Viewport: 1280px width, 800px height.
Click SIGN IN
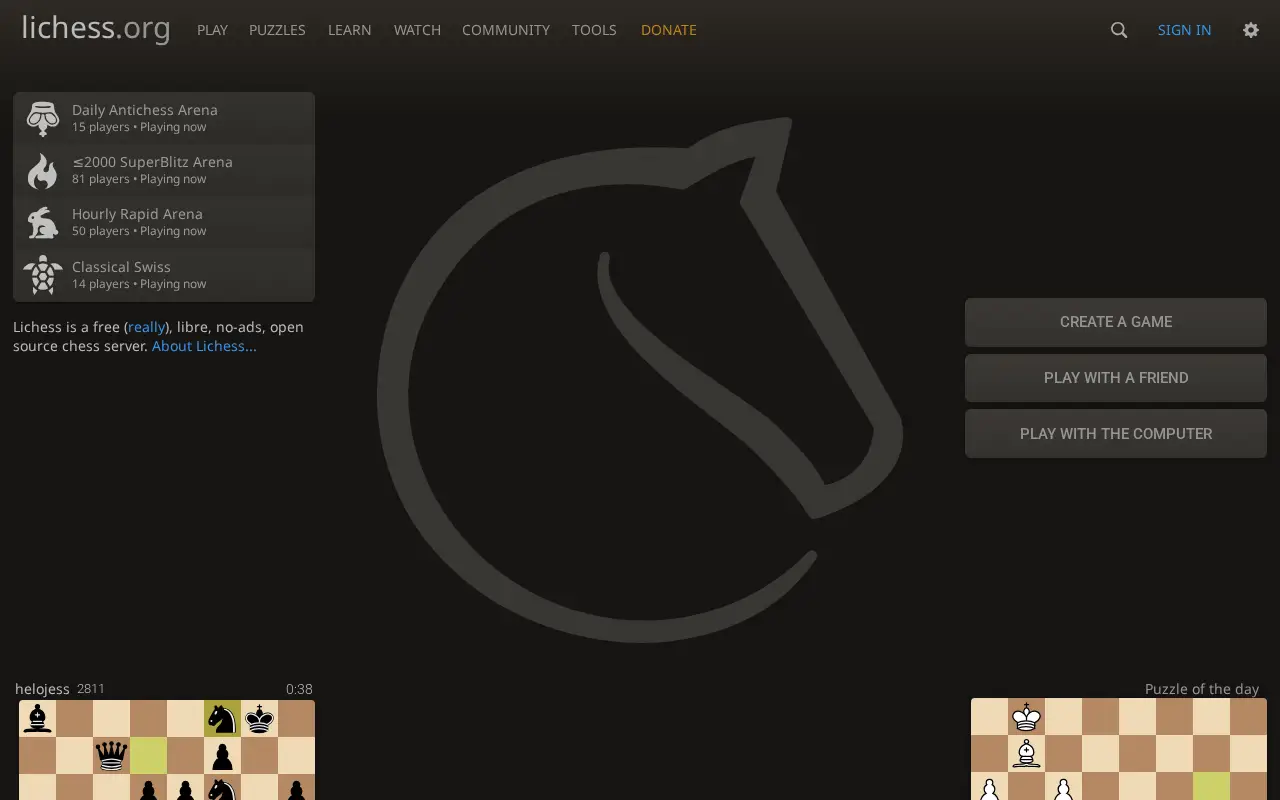[1184, 30]
